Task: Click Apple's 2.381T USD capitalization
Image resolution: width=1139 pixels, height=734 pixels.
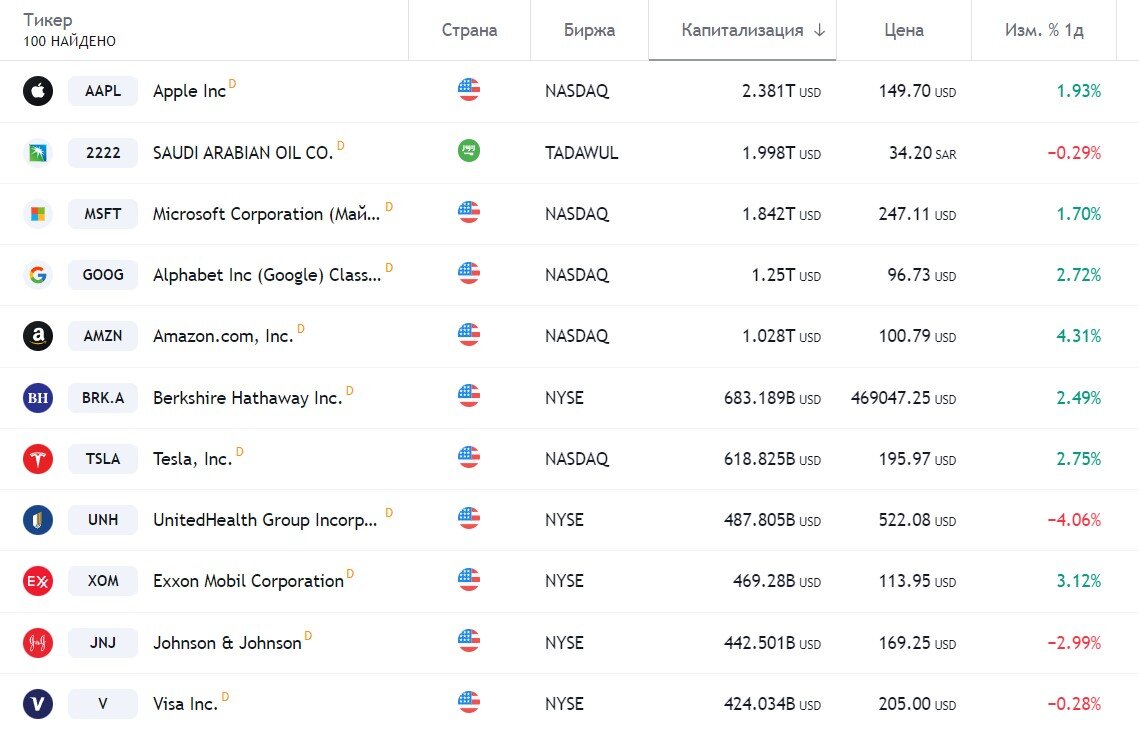Action: (x=781, y=91)
